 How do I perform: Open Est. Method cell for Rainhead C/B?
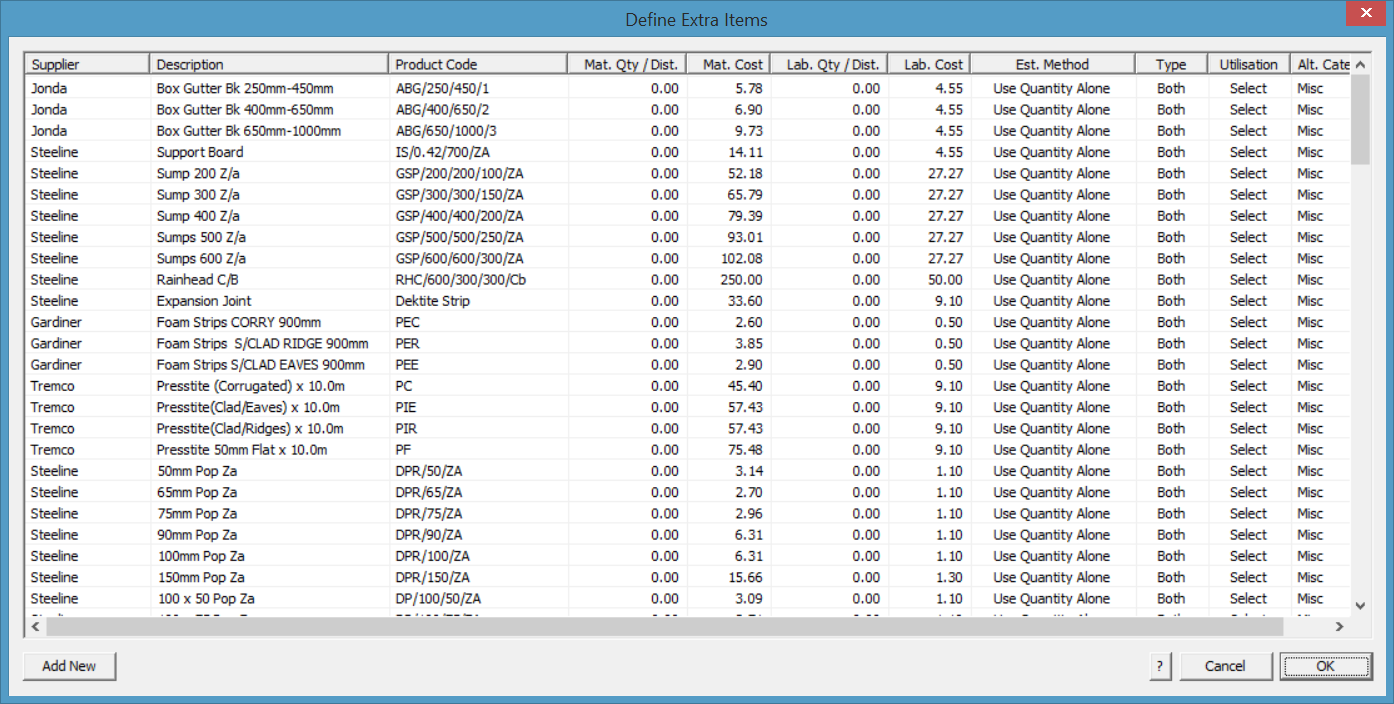(x=1052, y=280)
